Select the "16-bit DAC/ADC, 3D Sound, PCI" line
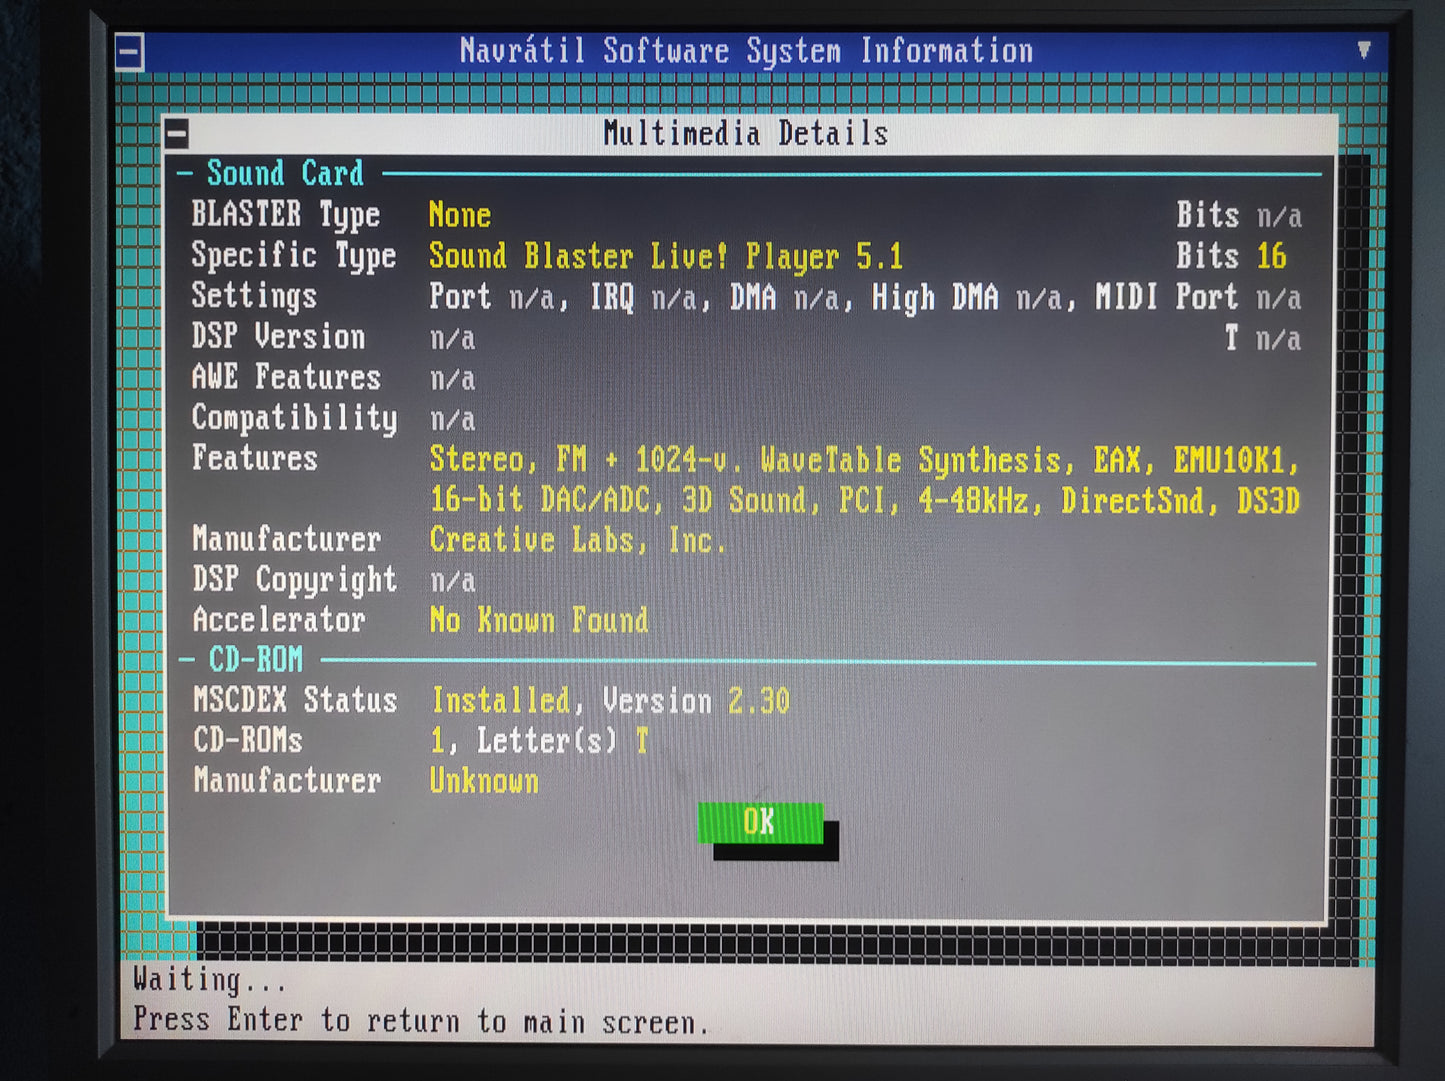The image size is (1445, 1081). pyautogui.click(x=864, y=500)
